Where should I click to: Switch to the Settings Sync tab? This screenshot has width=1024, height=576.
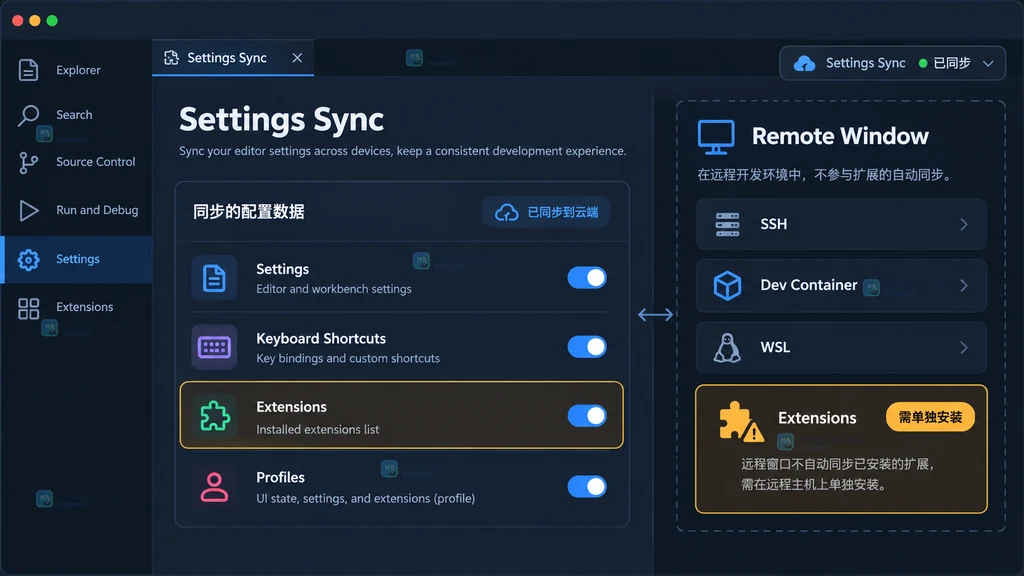point(232,58)
